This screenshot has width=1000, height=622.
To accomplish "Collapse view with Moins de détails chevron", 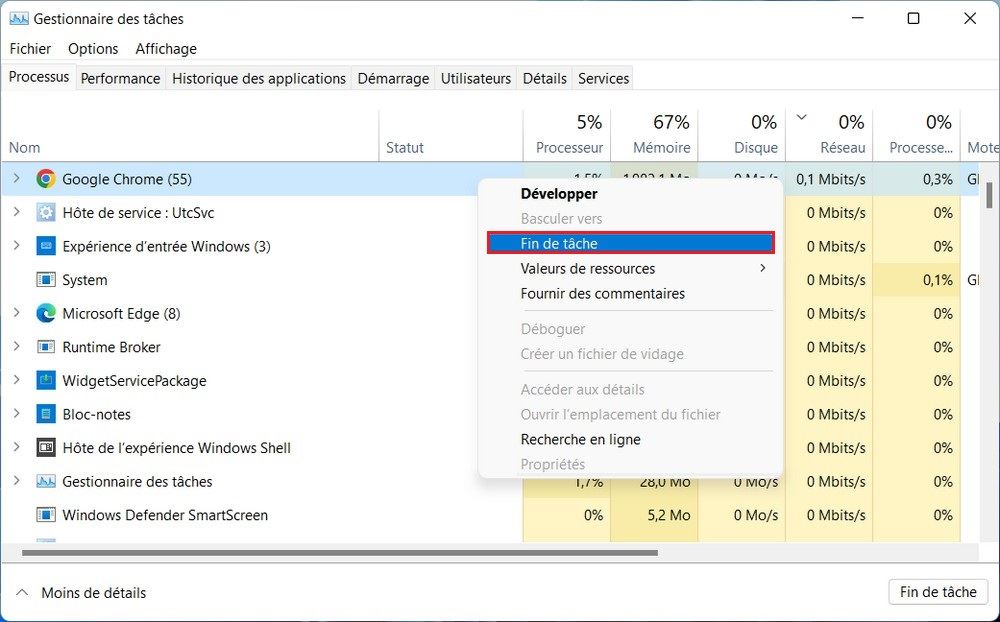I will tap(22, 592).
